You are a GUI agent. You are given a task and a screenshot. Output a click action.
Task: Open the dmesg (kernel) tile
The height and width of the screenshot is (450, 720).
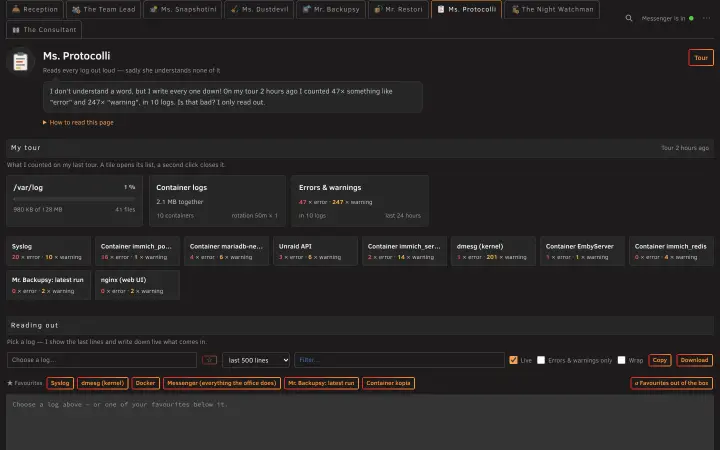pos(493,251)
